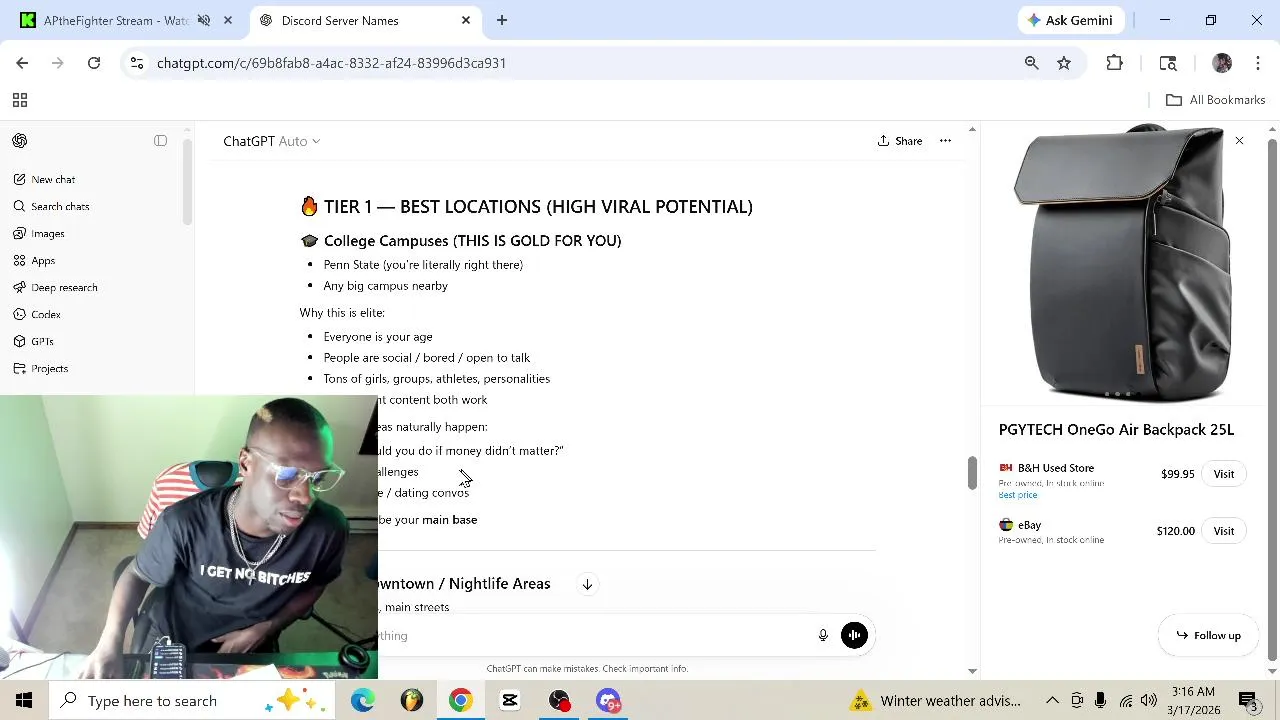This screenshot has width=1280, height=720.
Task: Start a New chat from sidebar
Action: point(53,180)
